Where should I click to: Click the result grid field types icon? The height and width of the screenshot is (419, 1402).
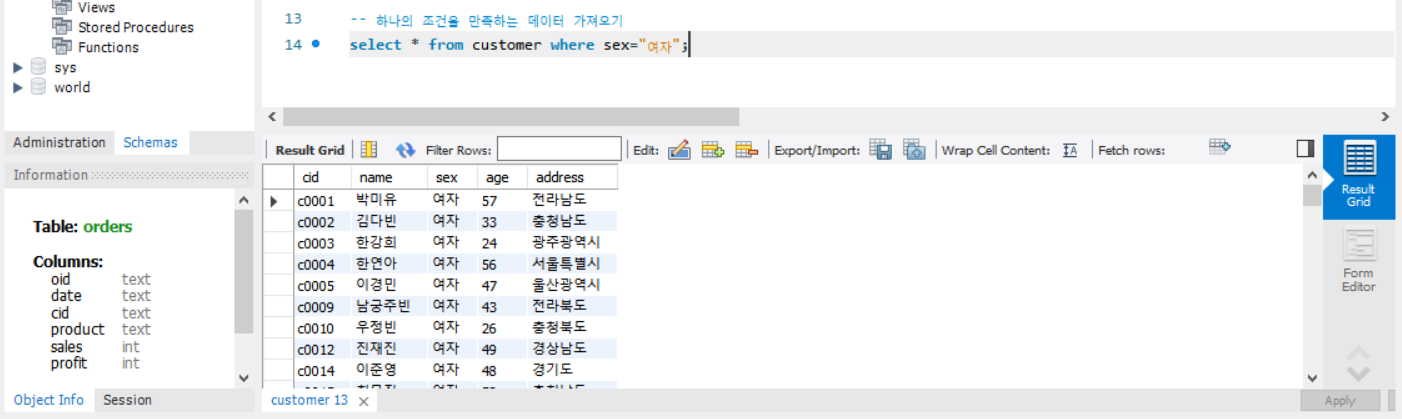(369, 150)
